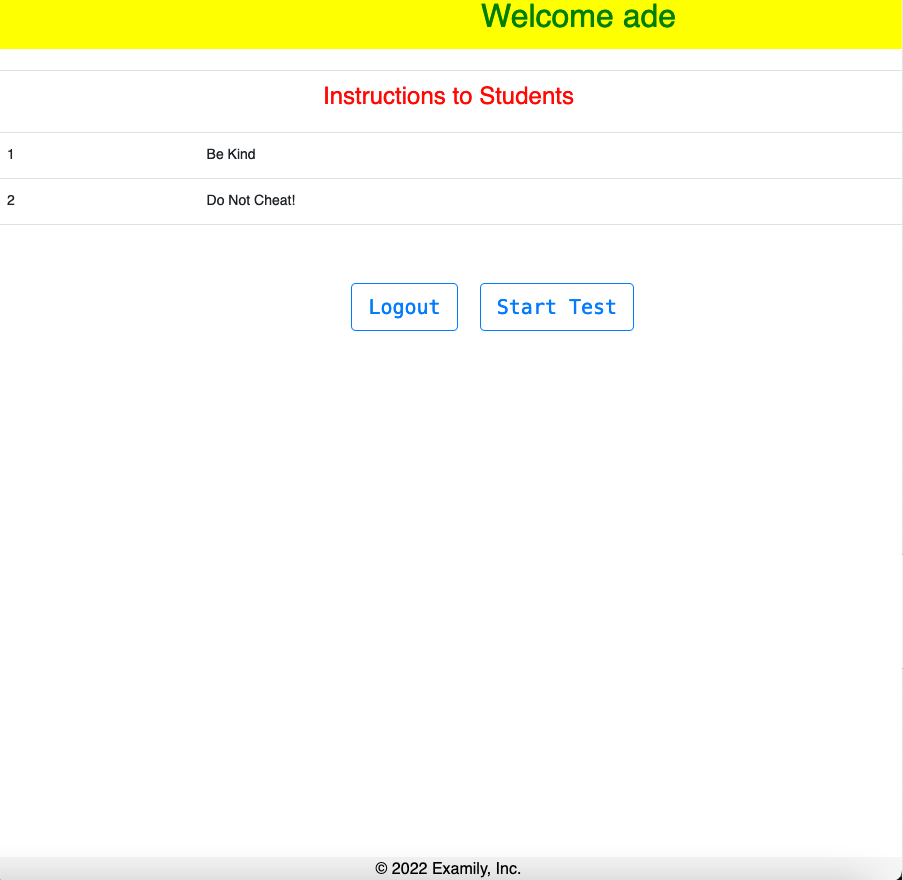Screen dimensions: 903x880
Task: Click the word Inc. in the footer
Action: click(508, 869)
